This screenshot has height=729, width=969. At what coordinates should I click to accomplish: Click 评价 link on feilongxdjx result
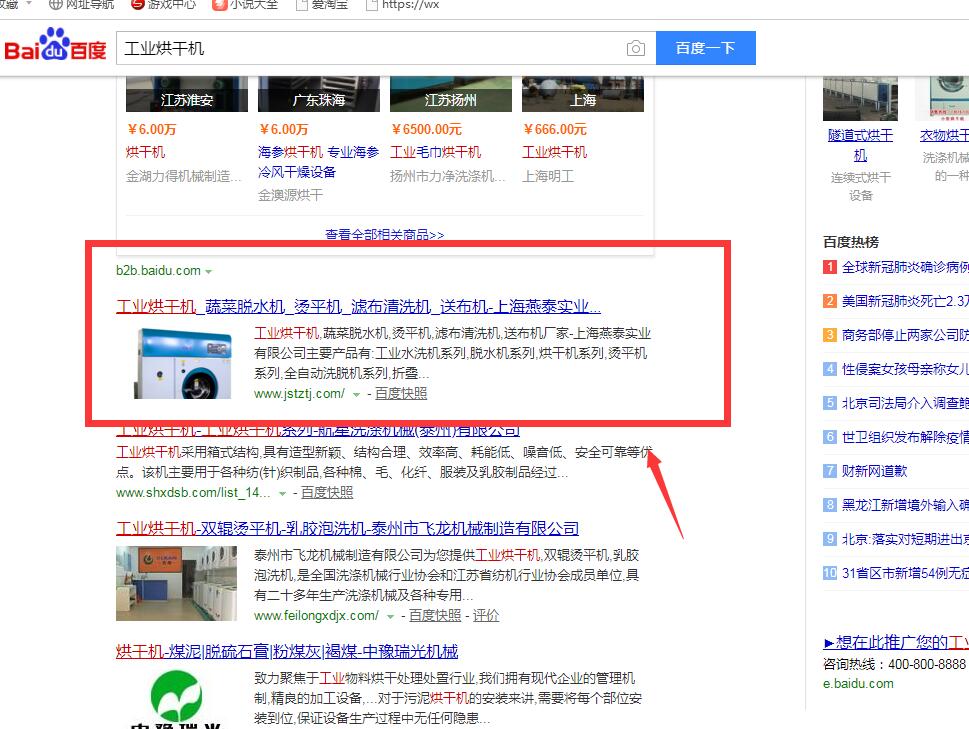point(486,615)
